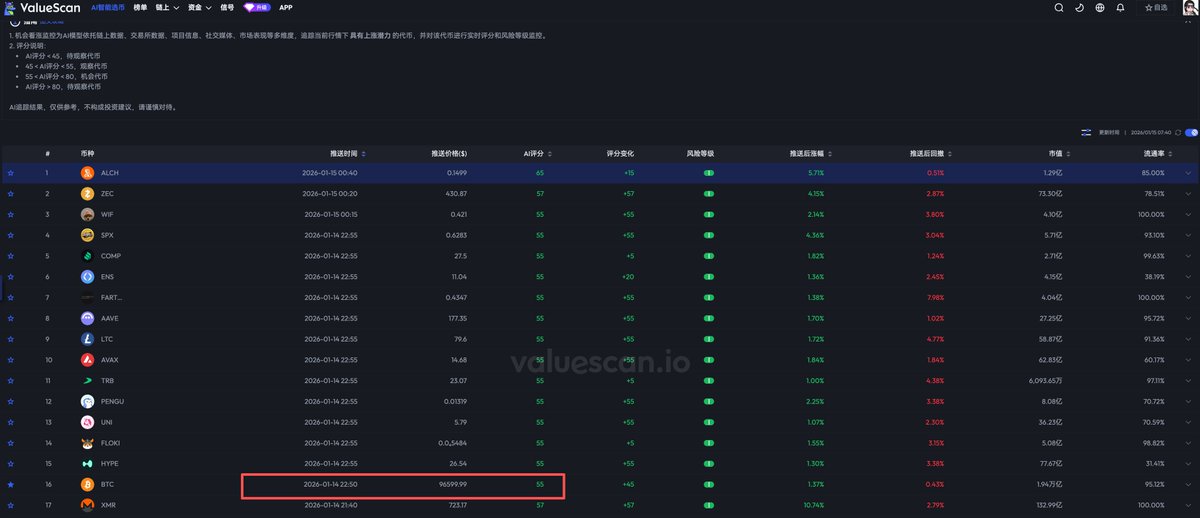Click the FART... coin name
The width and height of the screenshot is (1200, 518).
click(x=110, y=297)
